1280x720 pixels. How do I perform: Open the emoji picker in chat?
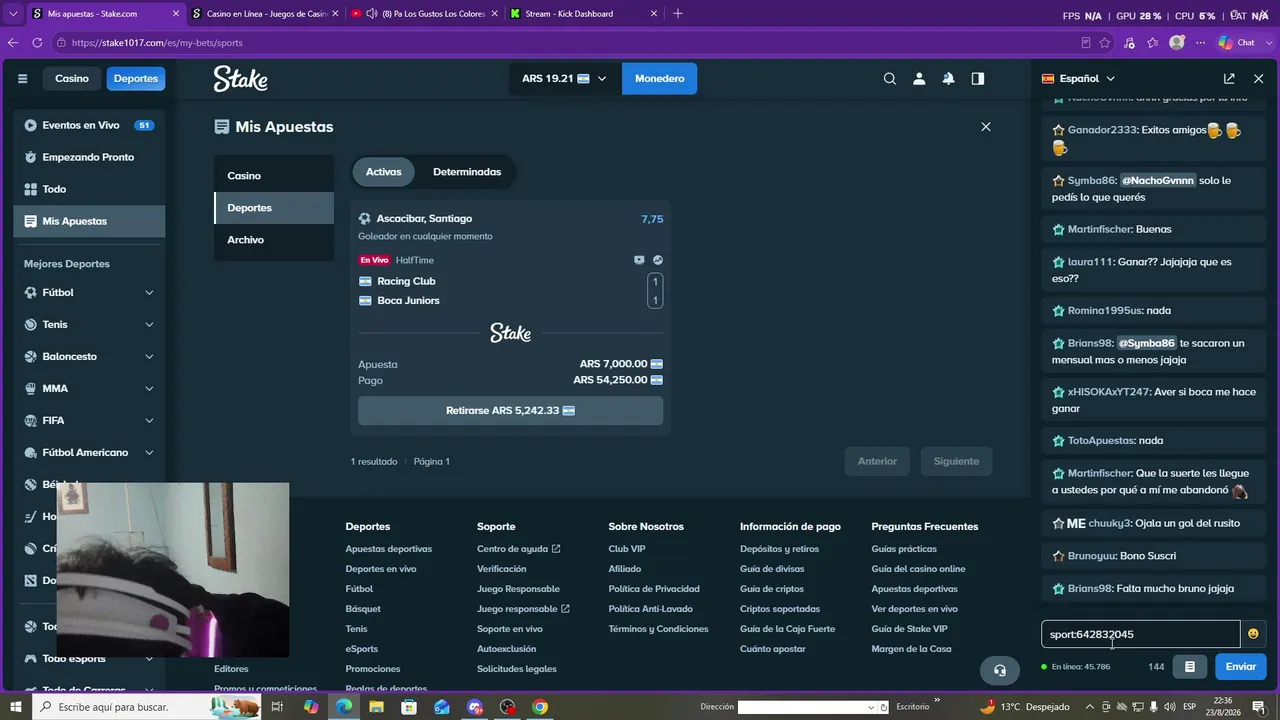point(1253,634)
